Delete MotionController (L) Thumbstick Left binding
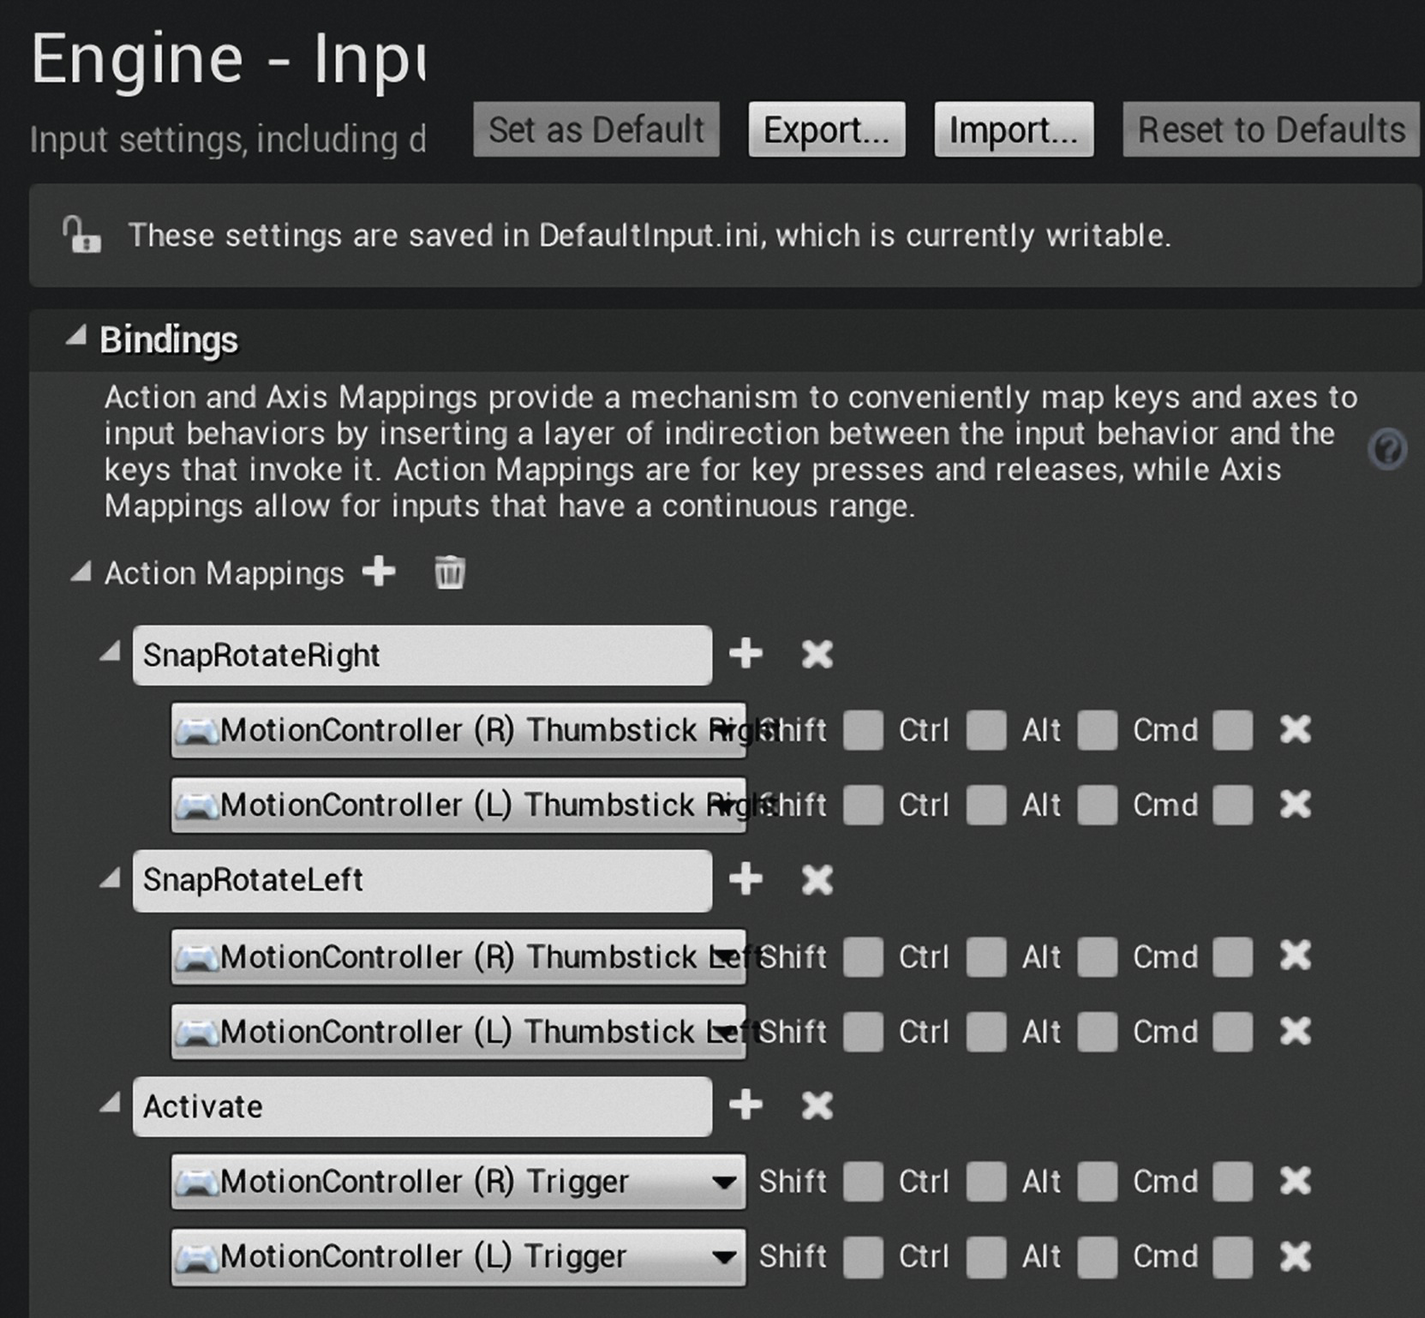1425x1318 pixels. pos(1295,1031)
